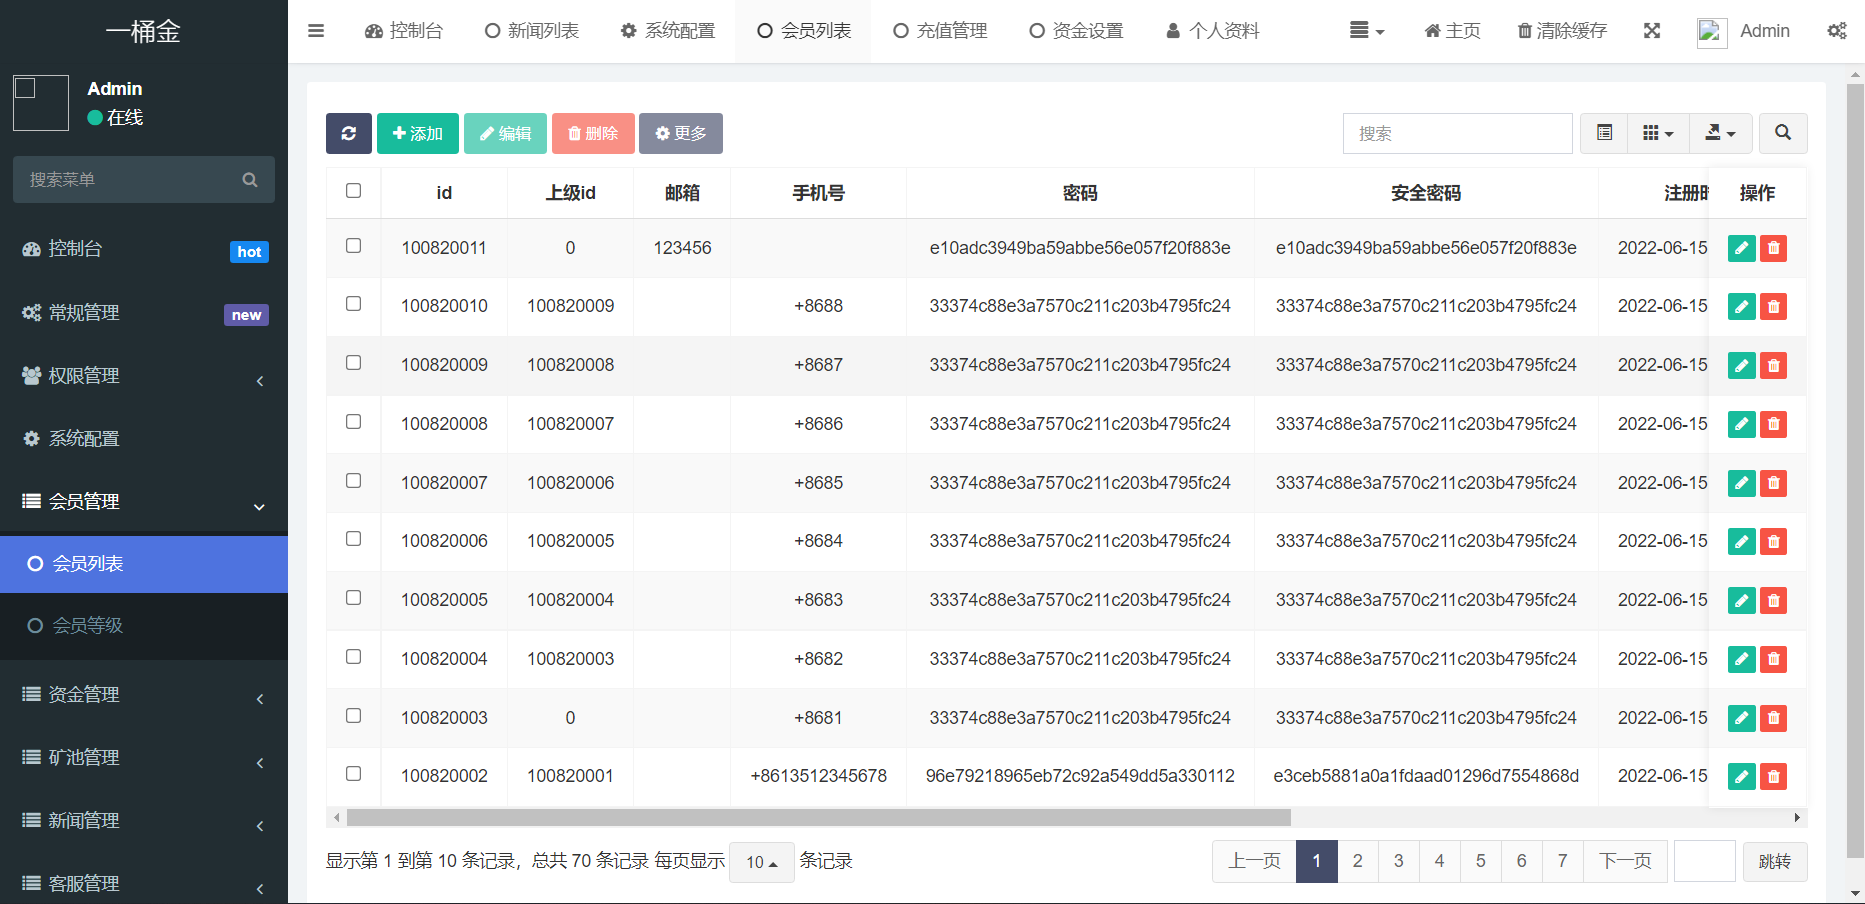Collapse 会员管理 in the sidebar
1865x904 pixels.
[144, 502]
